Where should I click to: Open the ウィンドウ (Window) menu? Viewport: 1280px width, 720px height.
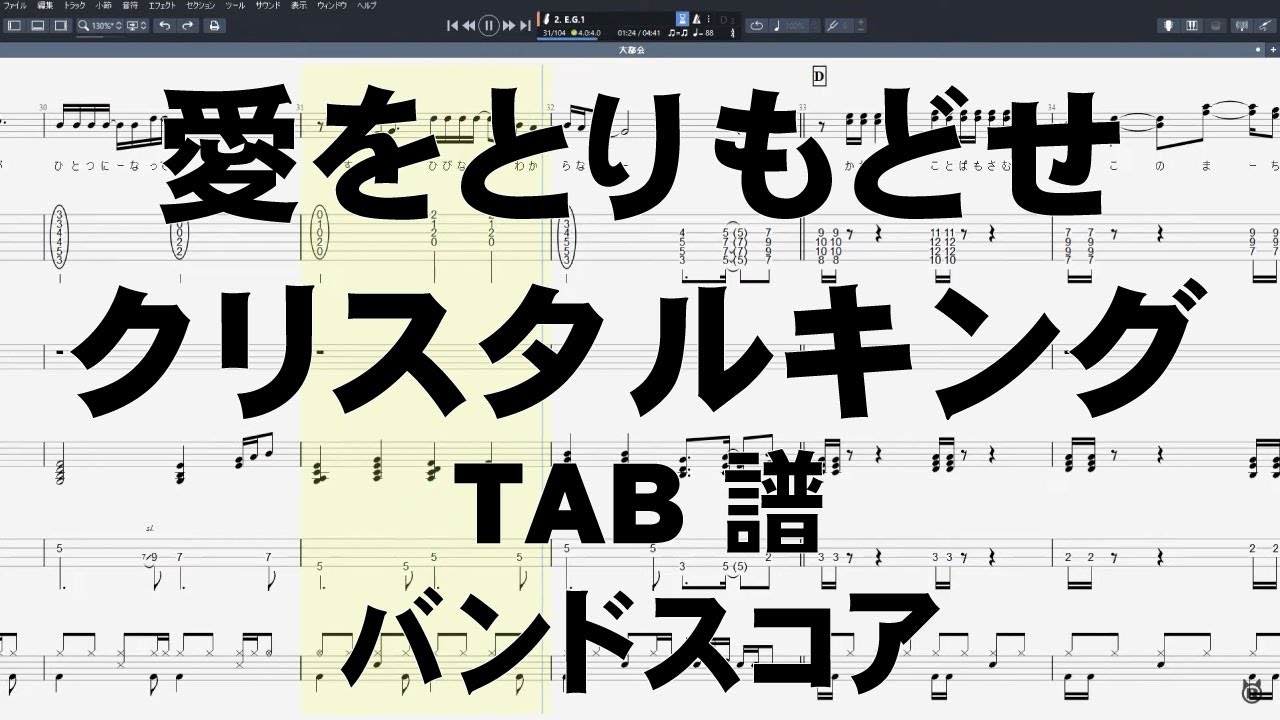[x=332, y=6]
